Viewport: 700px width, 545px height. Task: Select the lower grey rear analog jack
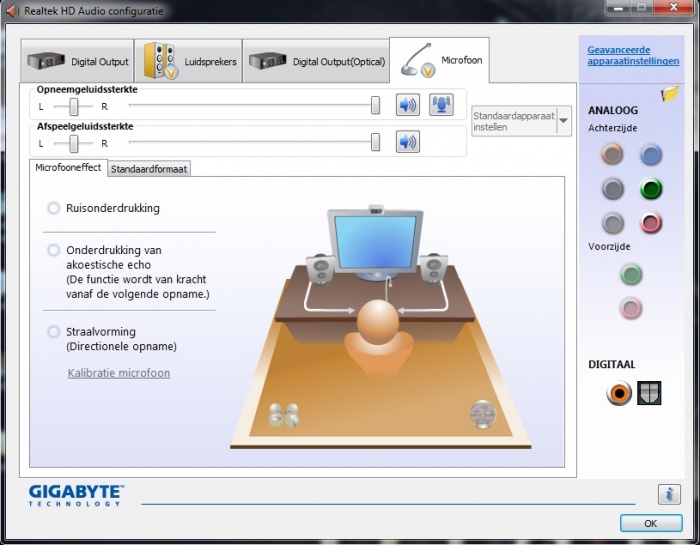(612, 223)
